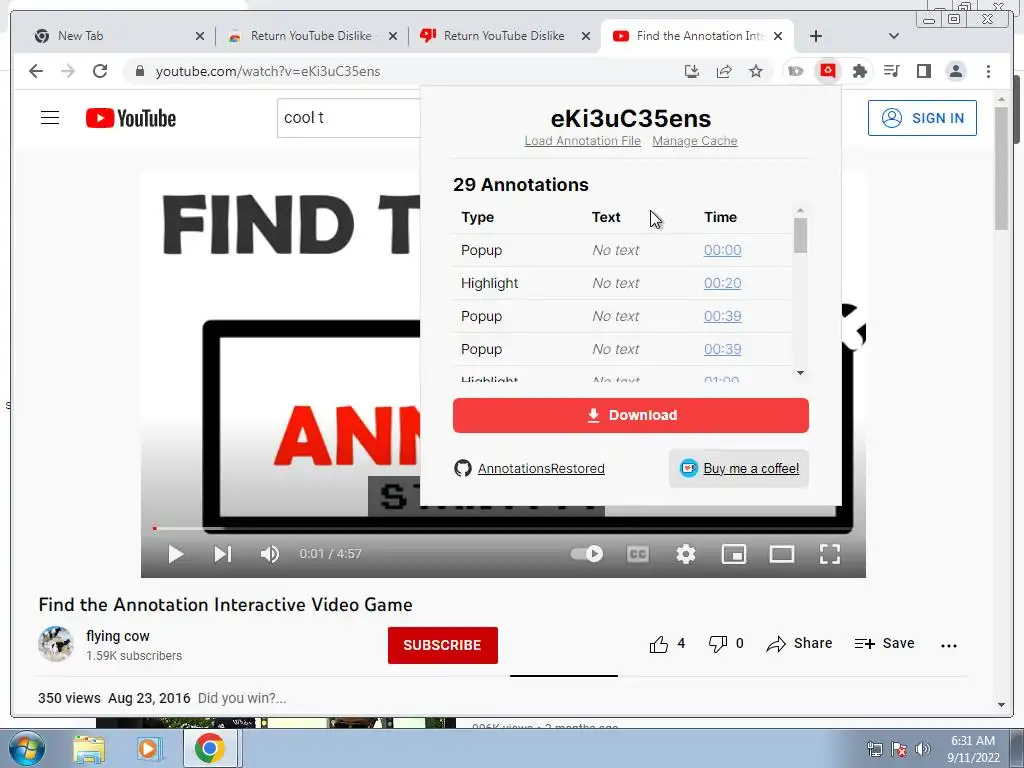Click annotation list scroll-up arrow

point(801,210)
